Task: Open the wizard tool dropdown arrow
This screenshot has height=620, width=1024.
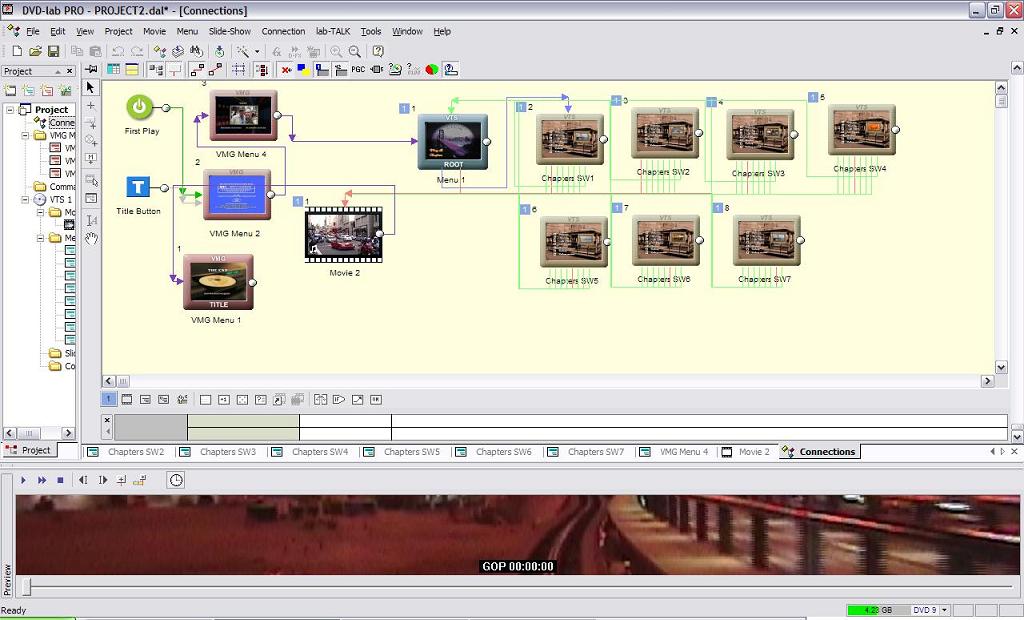Action: 257,51
